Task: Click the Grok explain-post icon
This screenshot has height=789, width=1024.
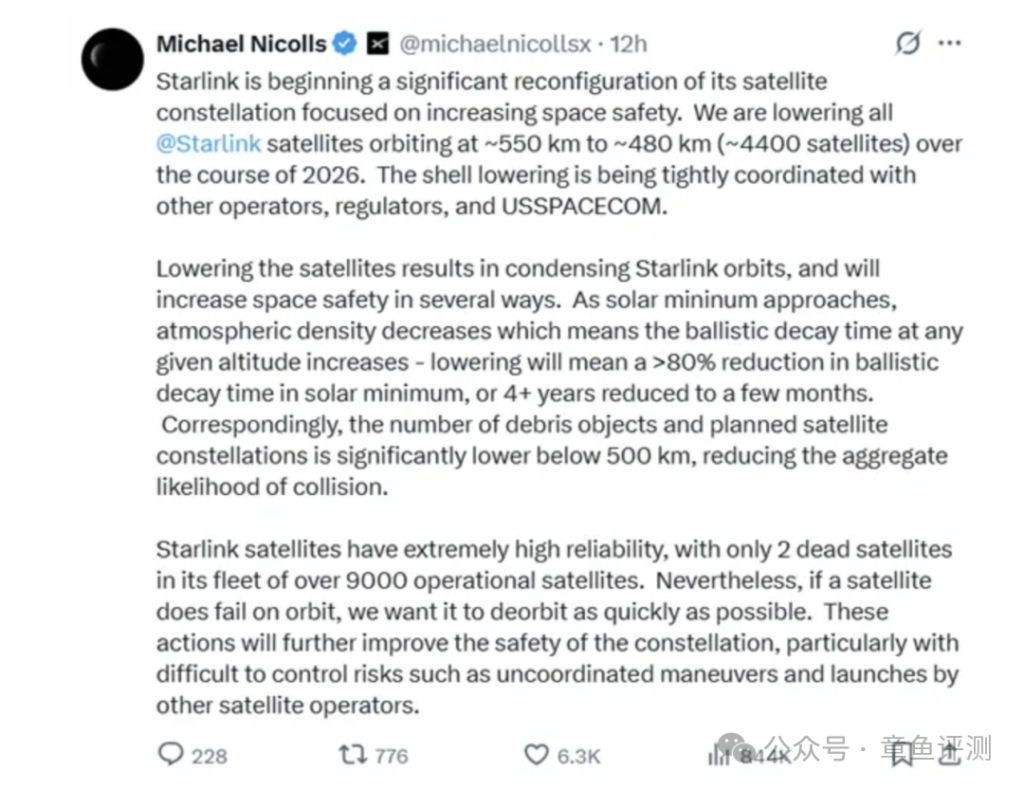Action: pyautogui.click(x=908, y=43)
